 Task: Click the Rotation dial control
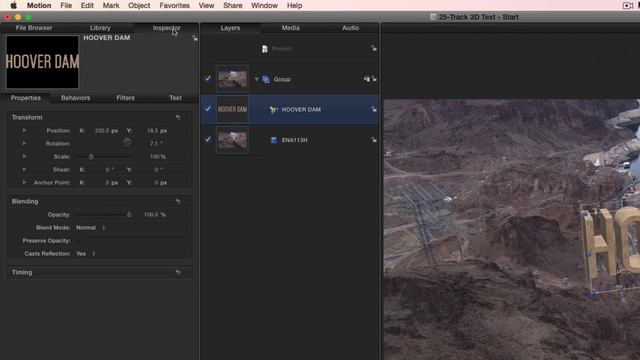[x=127, y=143]
